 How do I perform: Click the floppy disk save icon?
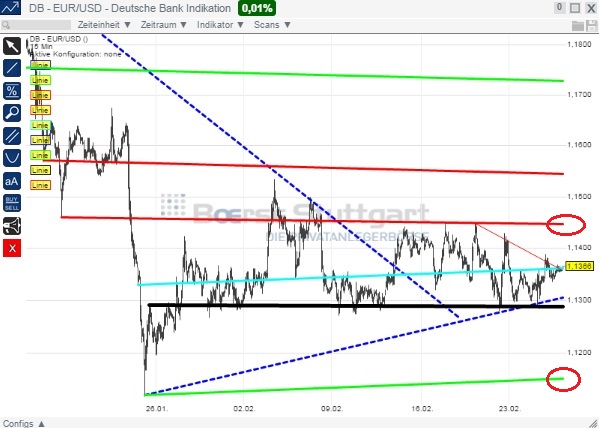click(591, 26)
